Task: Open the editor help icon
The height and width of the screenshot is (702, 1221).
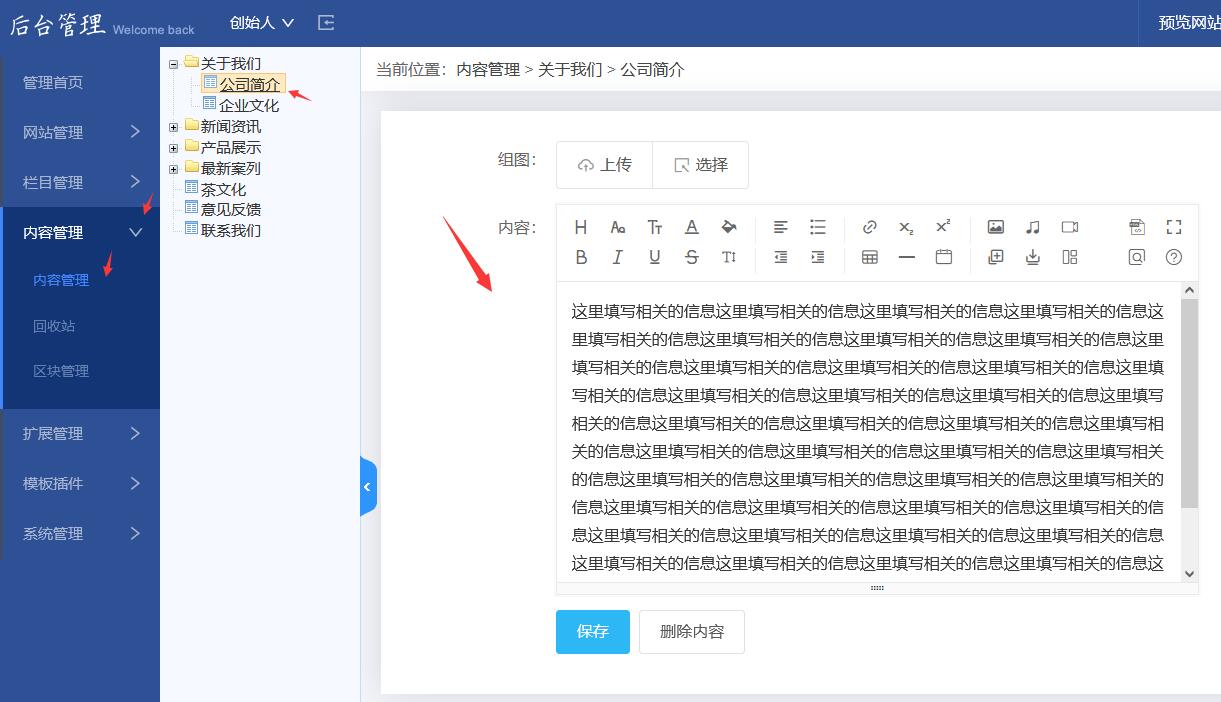Action: pyautogui.click(x=1174, y=257)
